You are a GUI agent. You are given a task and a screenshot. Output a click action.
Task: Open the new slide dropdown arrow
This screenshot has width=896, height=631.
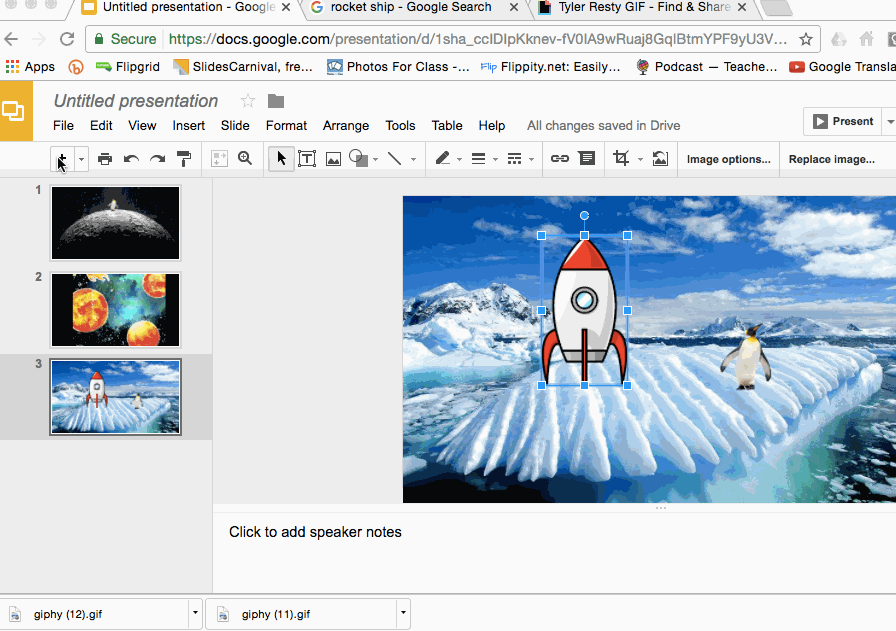(x=82, y=159)
